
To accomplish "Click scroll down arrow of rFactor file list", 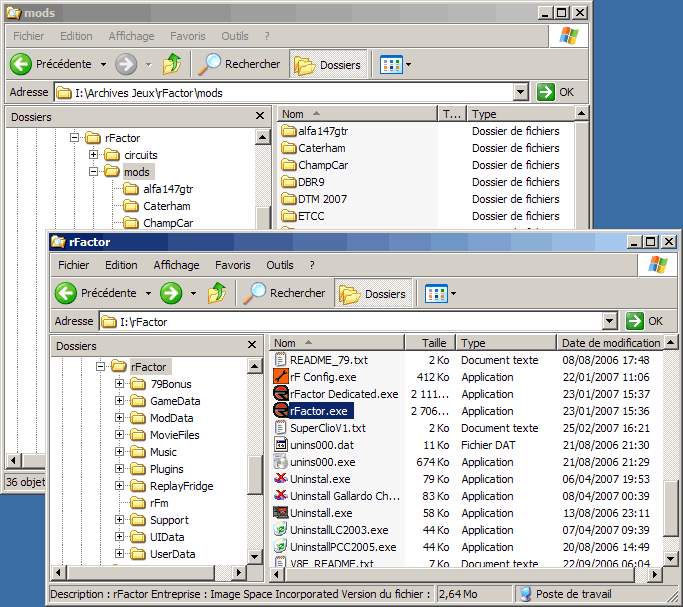I will [x=670, y=558].
